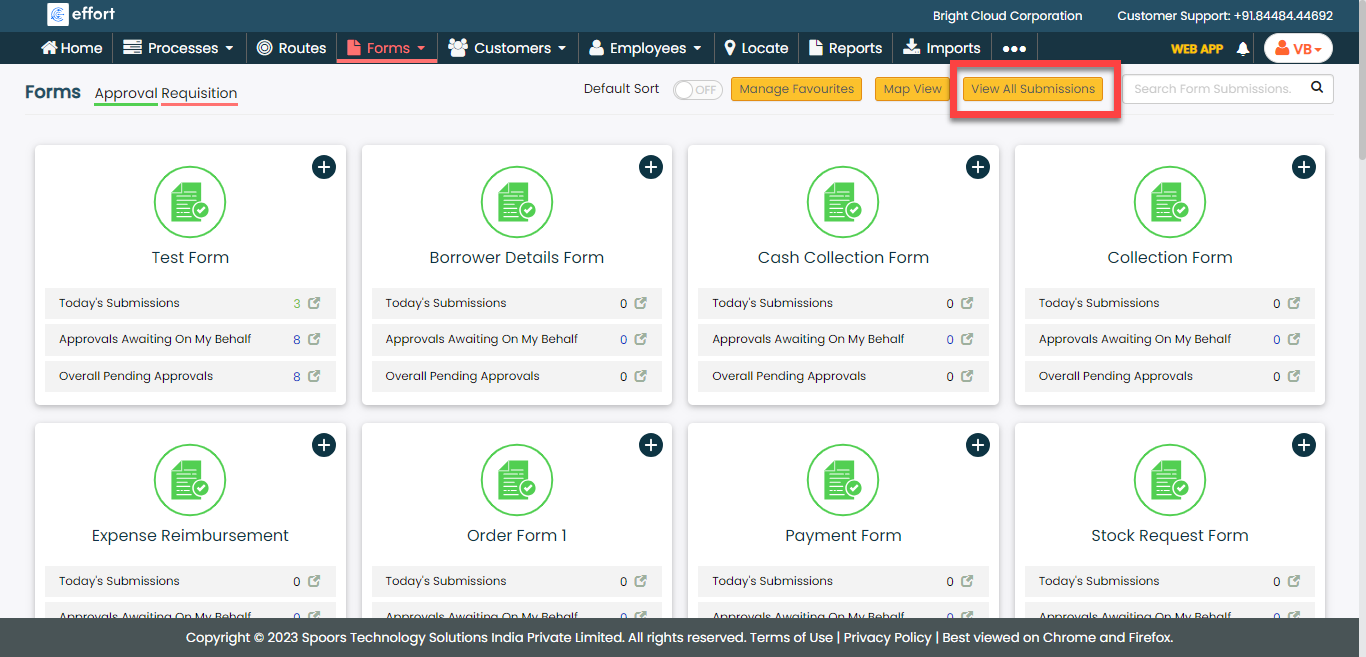This screenshot has height=657, width=1366.
Task: Expand the three-dots more menu
Action: coord(1014,48)
